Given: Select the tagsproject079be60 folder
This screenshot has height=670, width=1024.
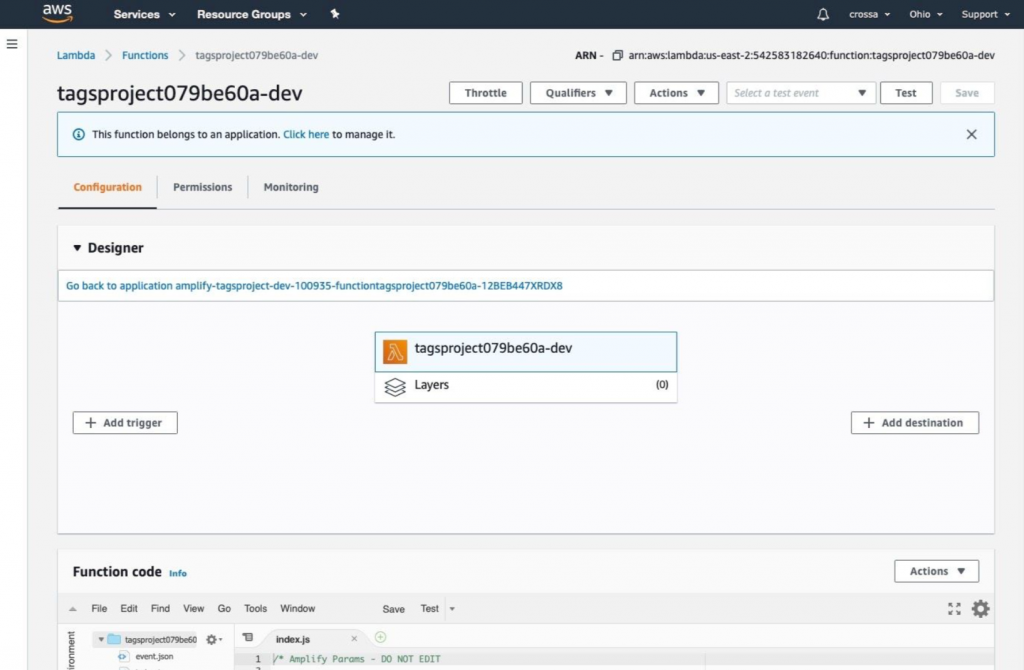Looking at the screenshot, I should tap(153, 640).
